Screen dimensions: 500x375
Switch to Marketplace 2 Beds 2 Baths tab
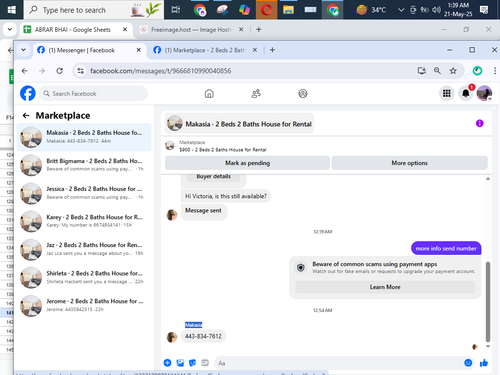click(x=205, y=50)
